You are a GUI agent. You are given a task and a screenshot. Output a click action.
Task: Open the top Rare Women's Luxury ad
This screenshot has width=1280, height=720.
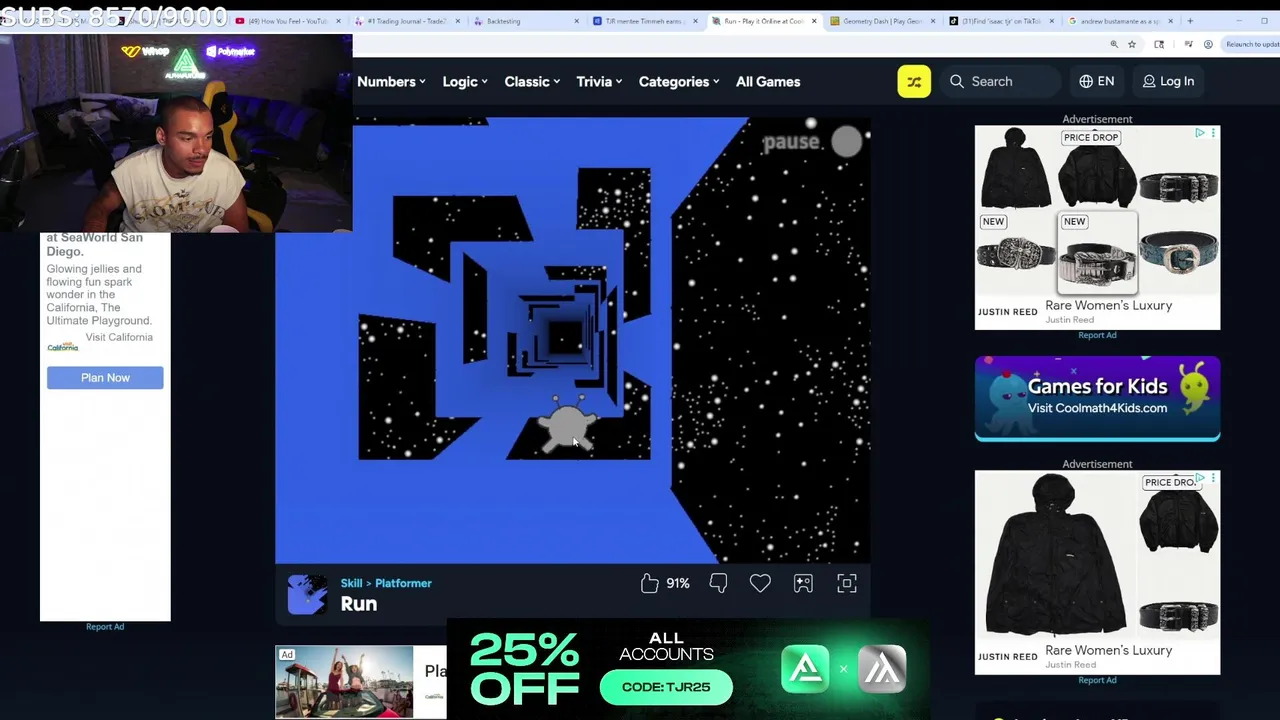pos(1097,227)
